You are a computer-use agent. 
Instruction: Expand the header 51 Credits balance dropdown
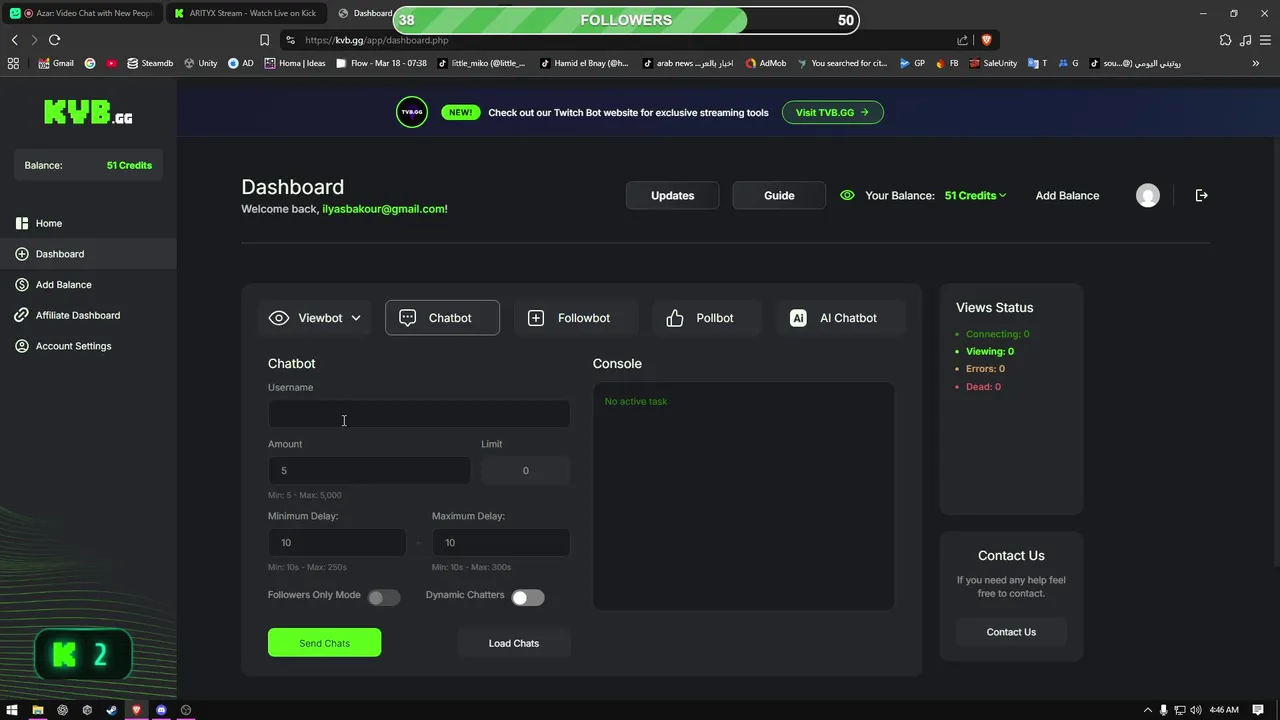[x=975, y=196]
